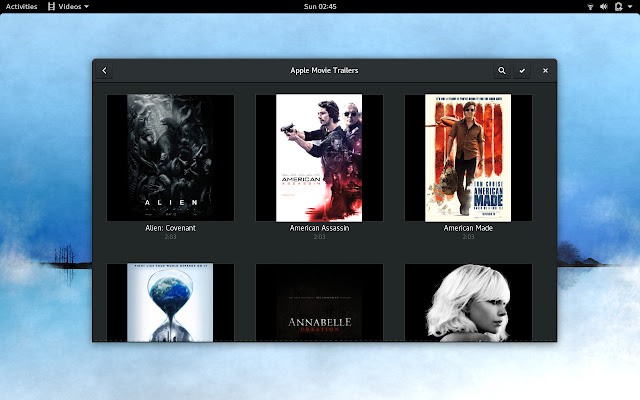Click the network status icon in top bar

pyautogui.click(x=590, y=7)
